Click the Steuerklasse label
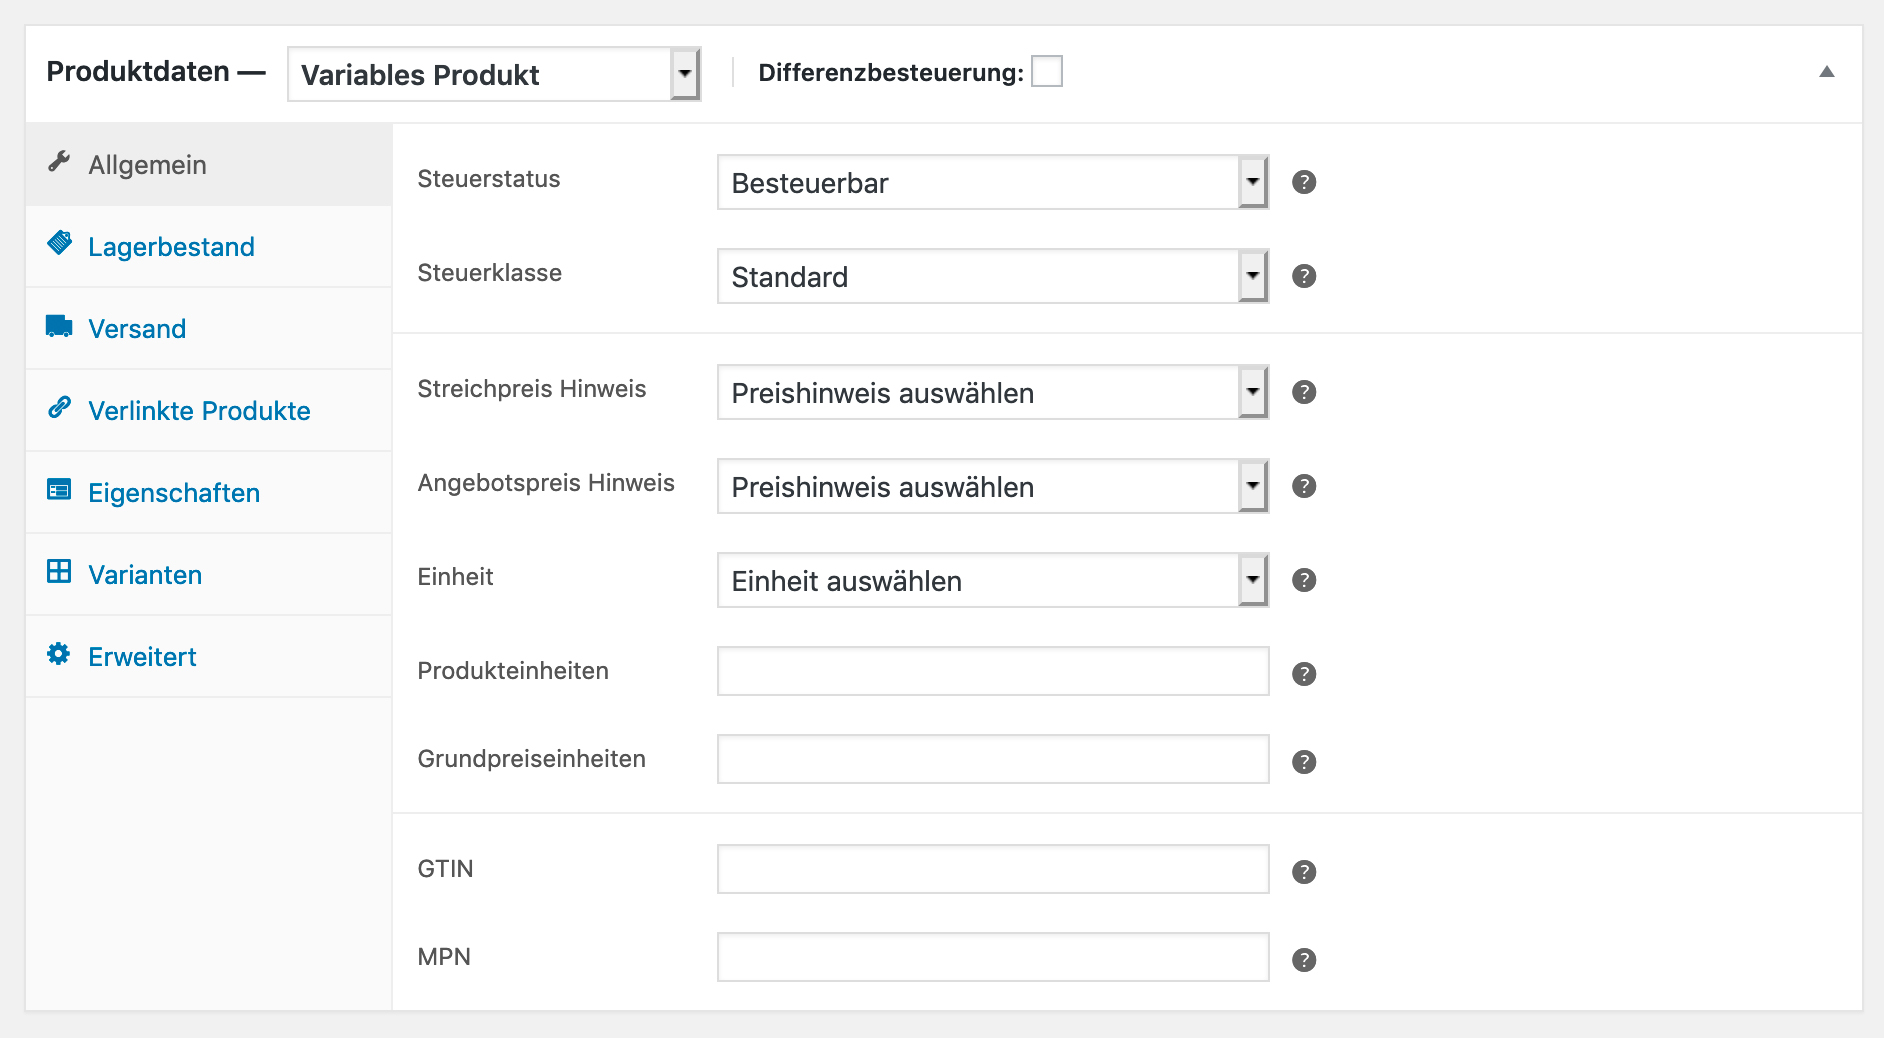The height and width of the screenshot is (1038, 1884). coord(490,273)
